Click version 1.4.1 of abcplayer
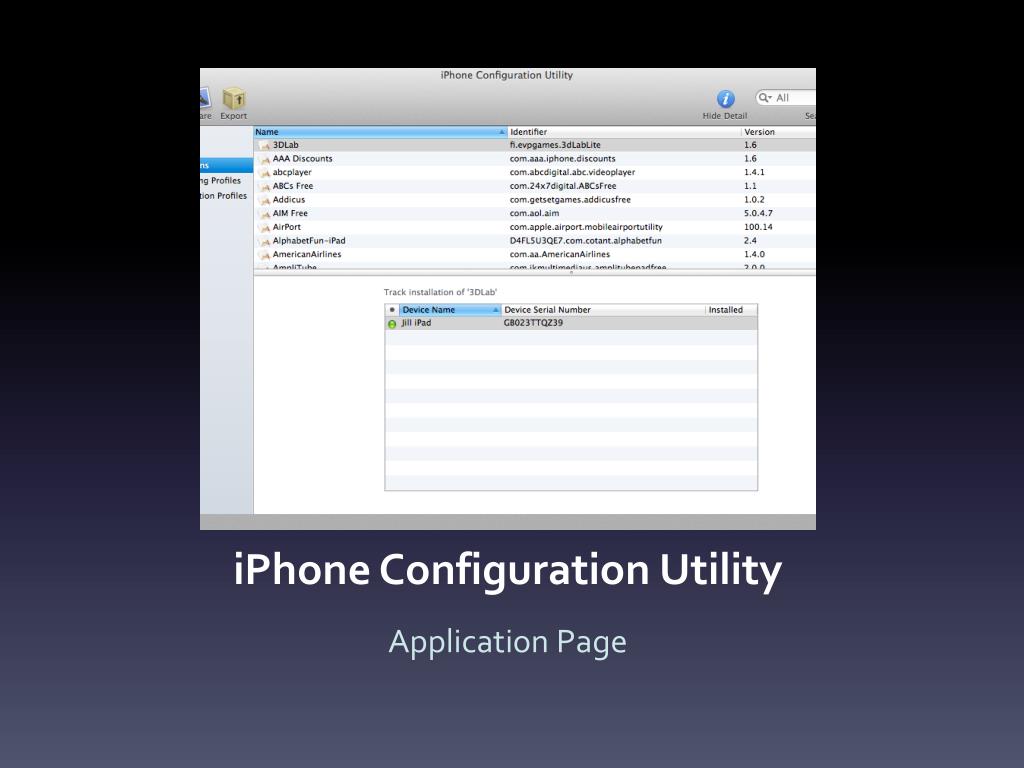 tap(754, 172)
